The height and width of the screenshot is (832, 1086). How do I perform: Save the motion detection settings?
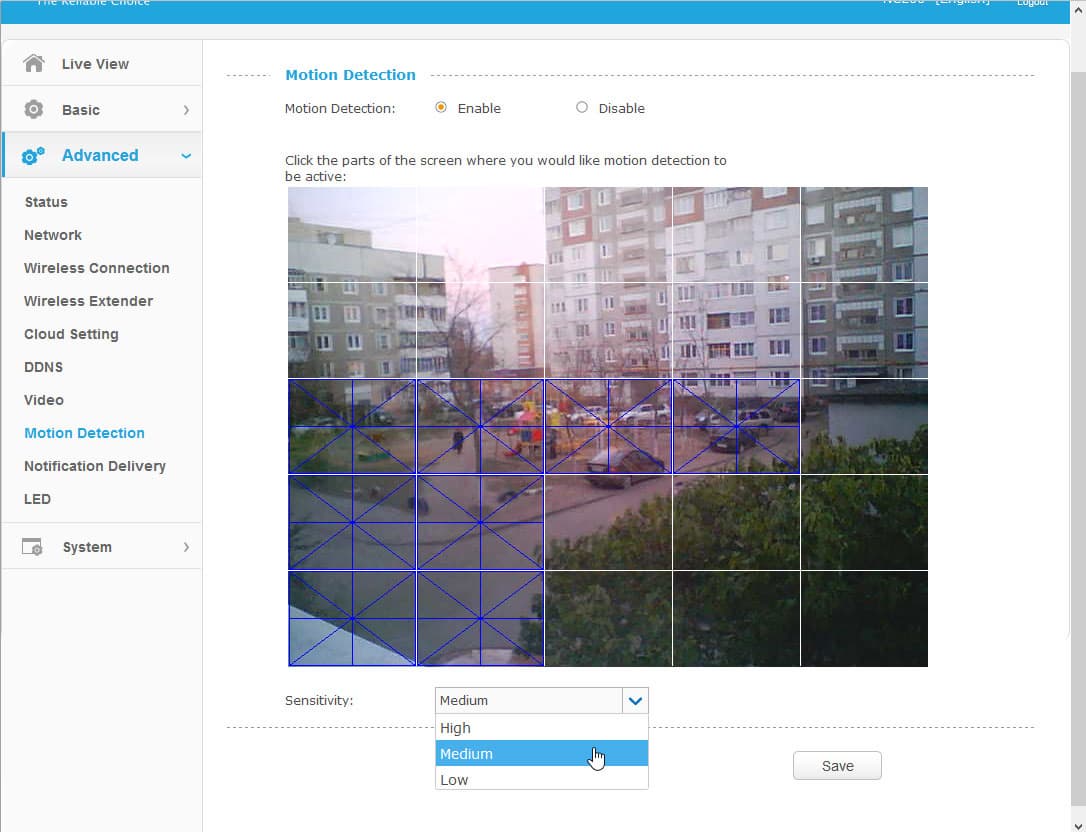click(x=837, y=765)
